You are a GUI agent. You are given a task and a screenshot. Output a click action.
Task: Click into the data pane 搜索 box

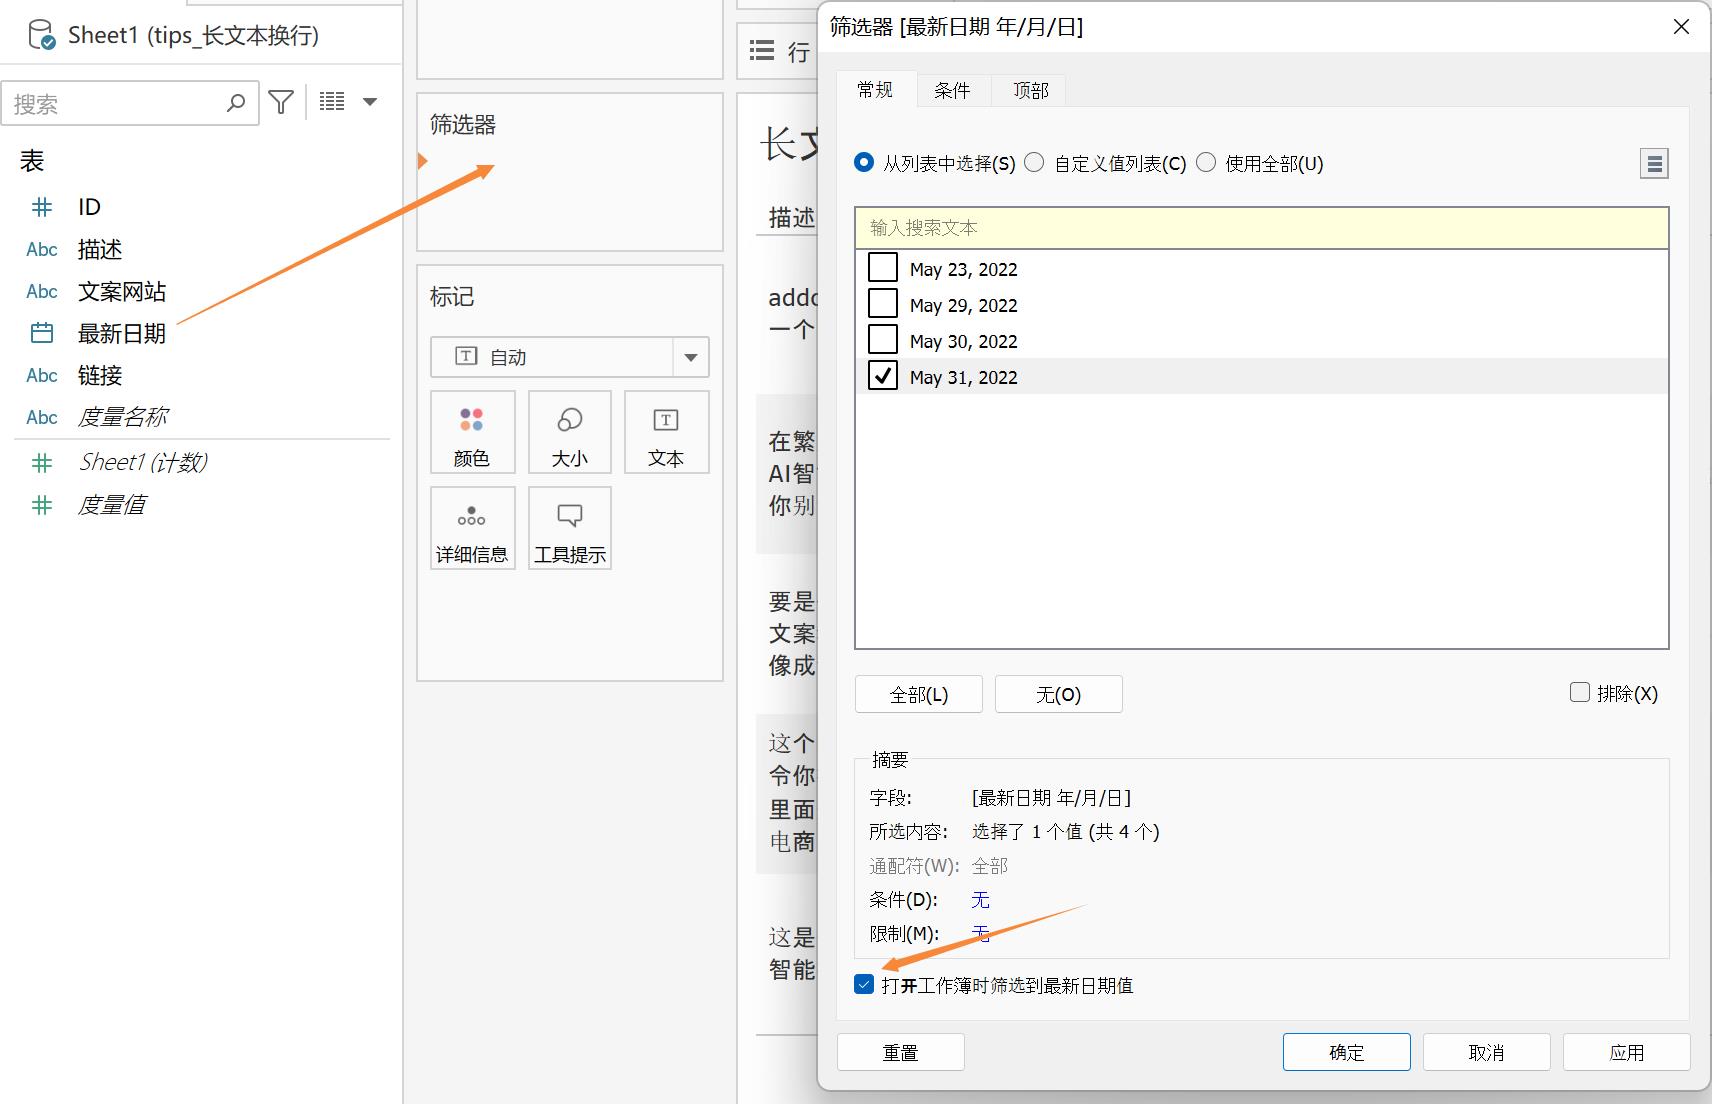130,103
